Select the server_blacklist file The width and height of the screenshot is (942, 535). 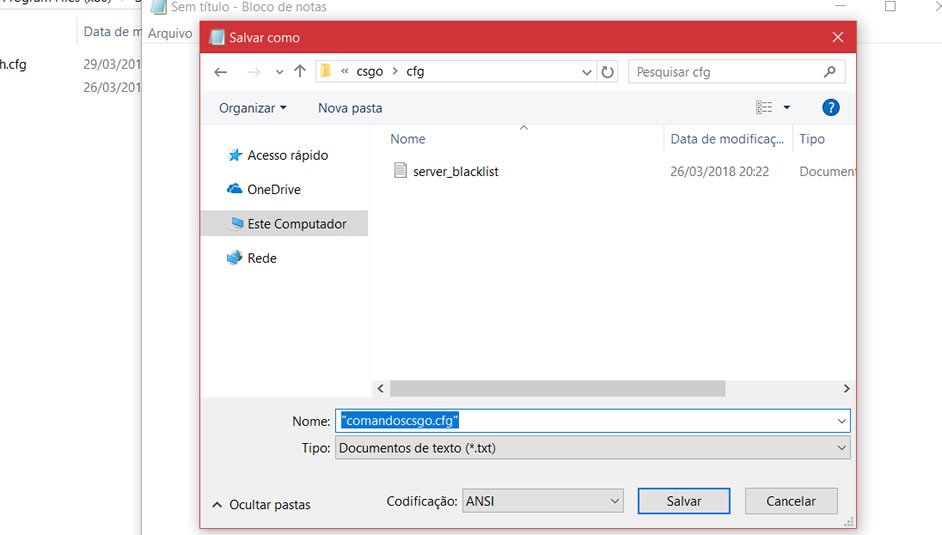455,171
